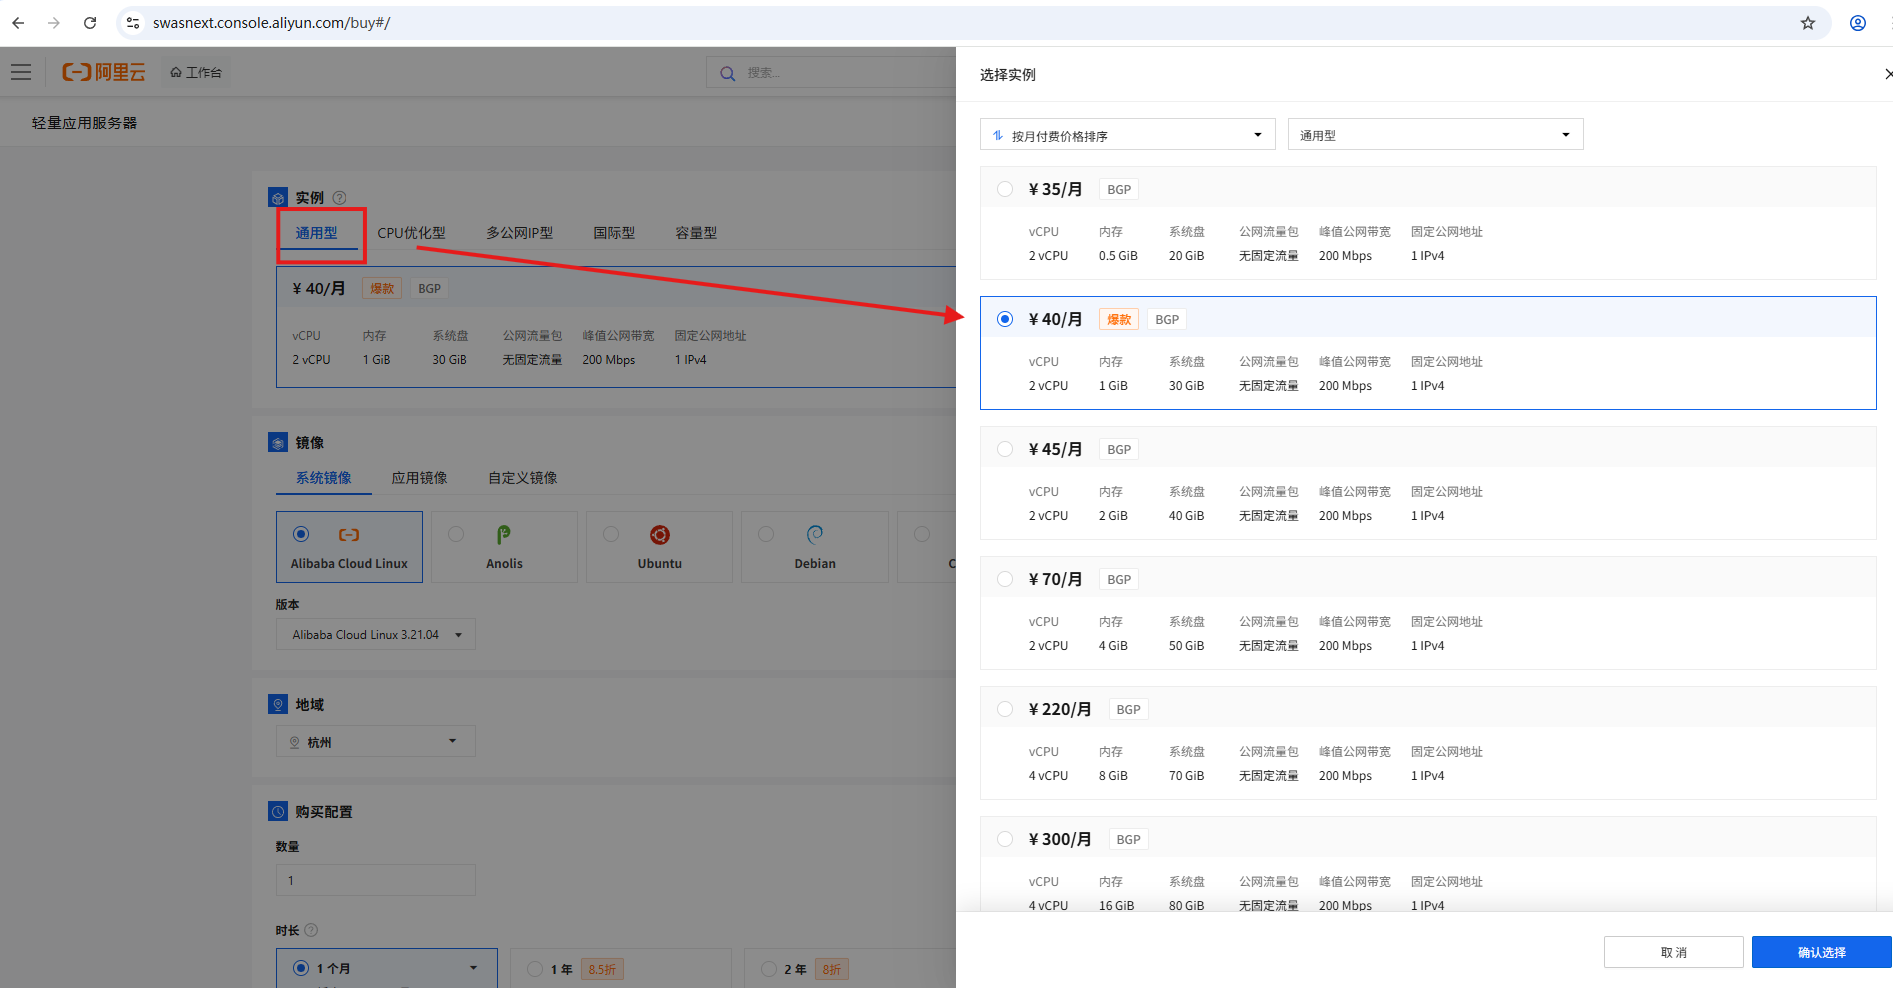View site information icon in address bar
Viewport: 1893px width, 988px height.
click(133, 23)
